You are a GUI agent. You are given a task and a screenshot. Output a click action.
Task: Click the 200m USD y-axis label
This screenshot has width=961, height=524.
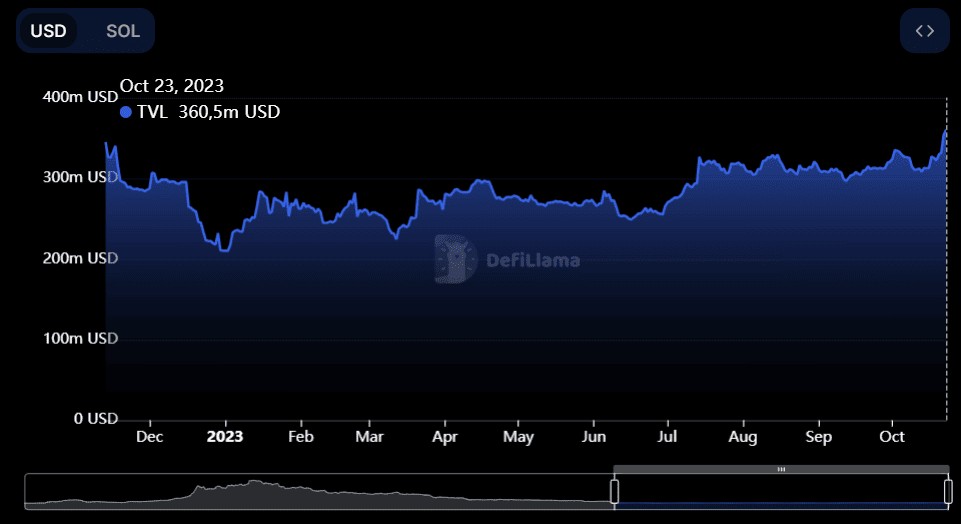tap(80, 258)
